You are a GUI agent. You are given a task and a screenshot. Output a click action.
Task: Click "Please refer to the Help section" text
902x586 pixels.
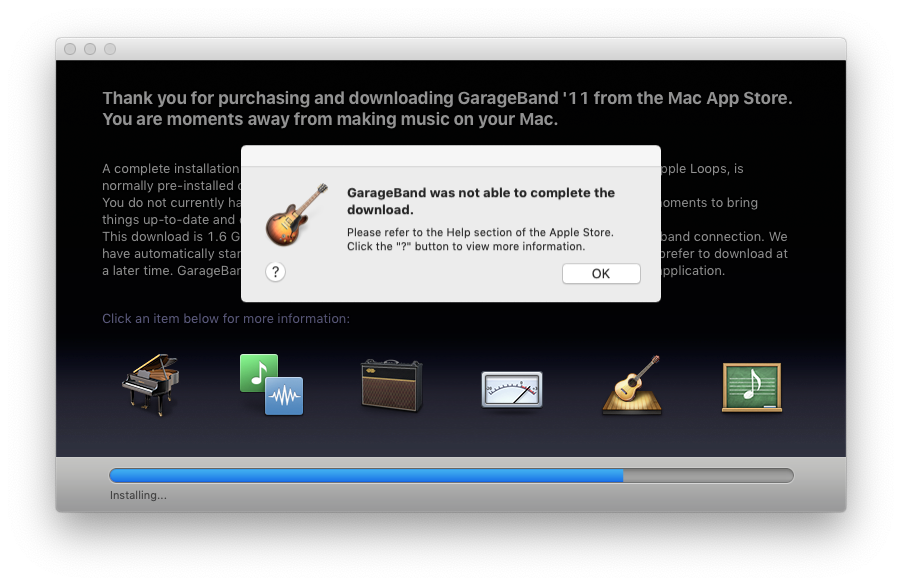coord(480,239)
